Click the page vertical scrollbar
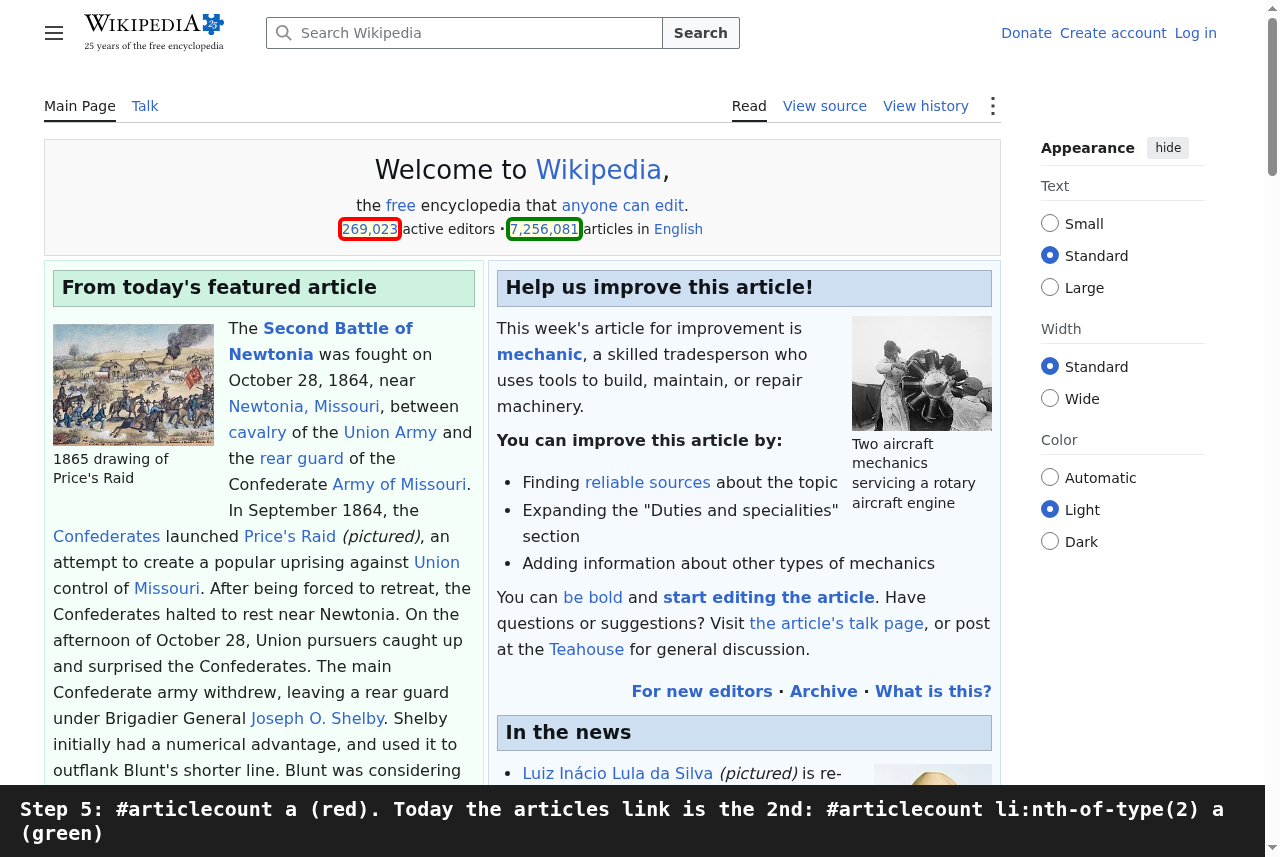 point(1272,400)
